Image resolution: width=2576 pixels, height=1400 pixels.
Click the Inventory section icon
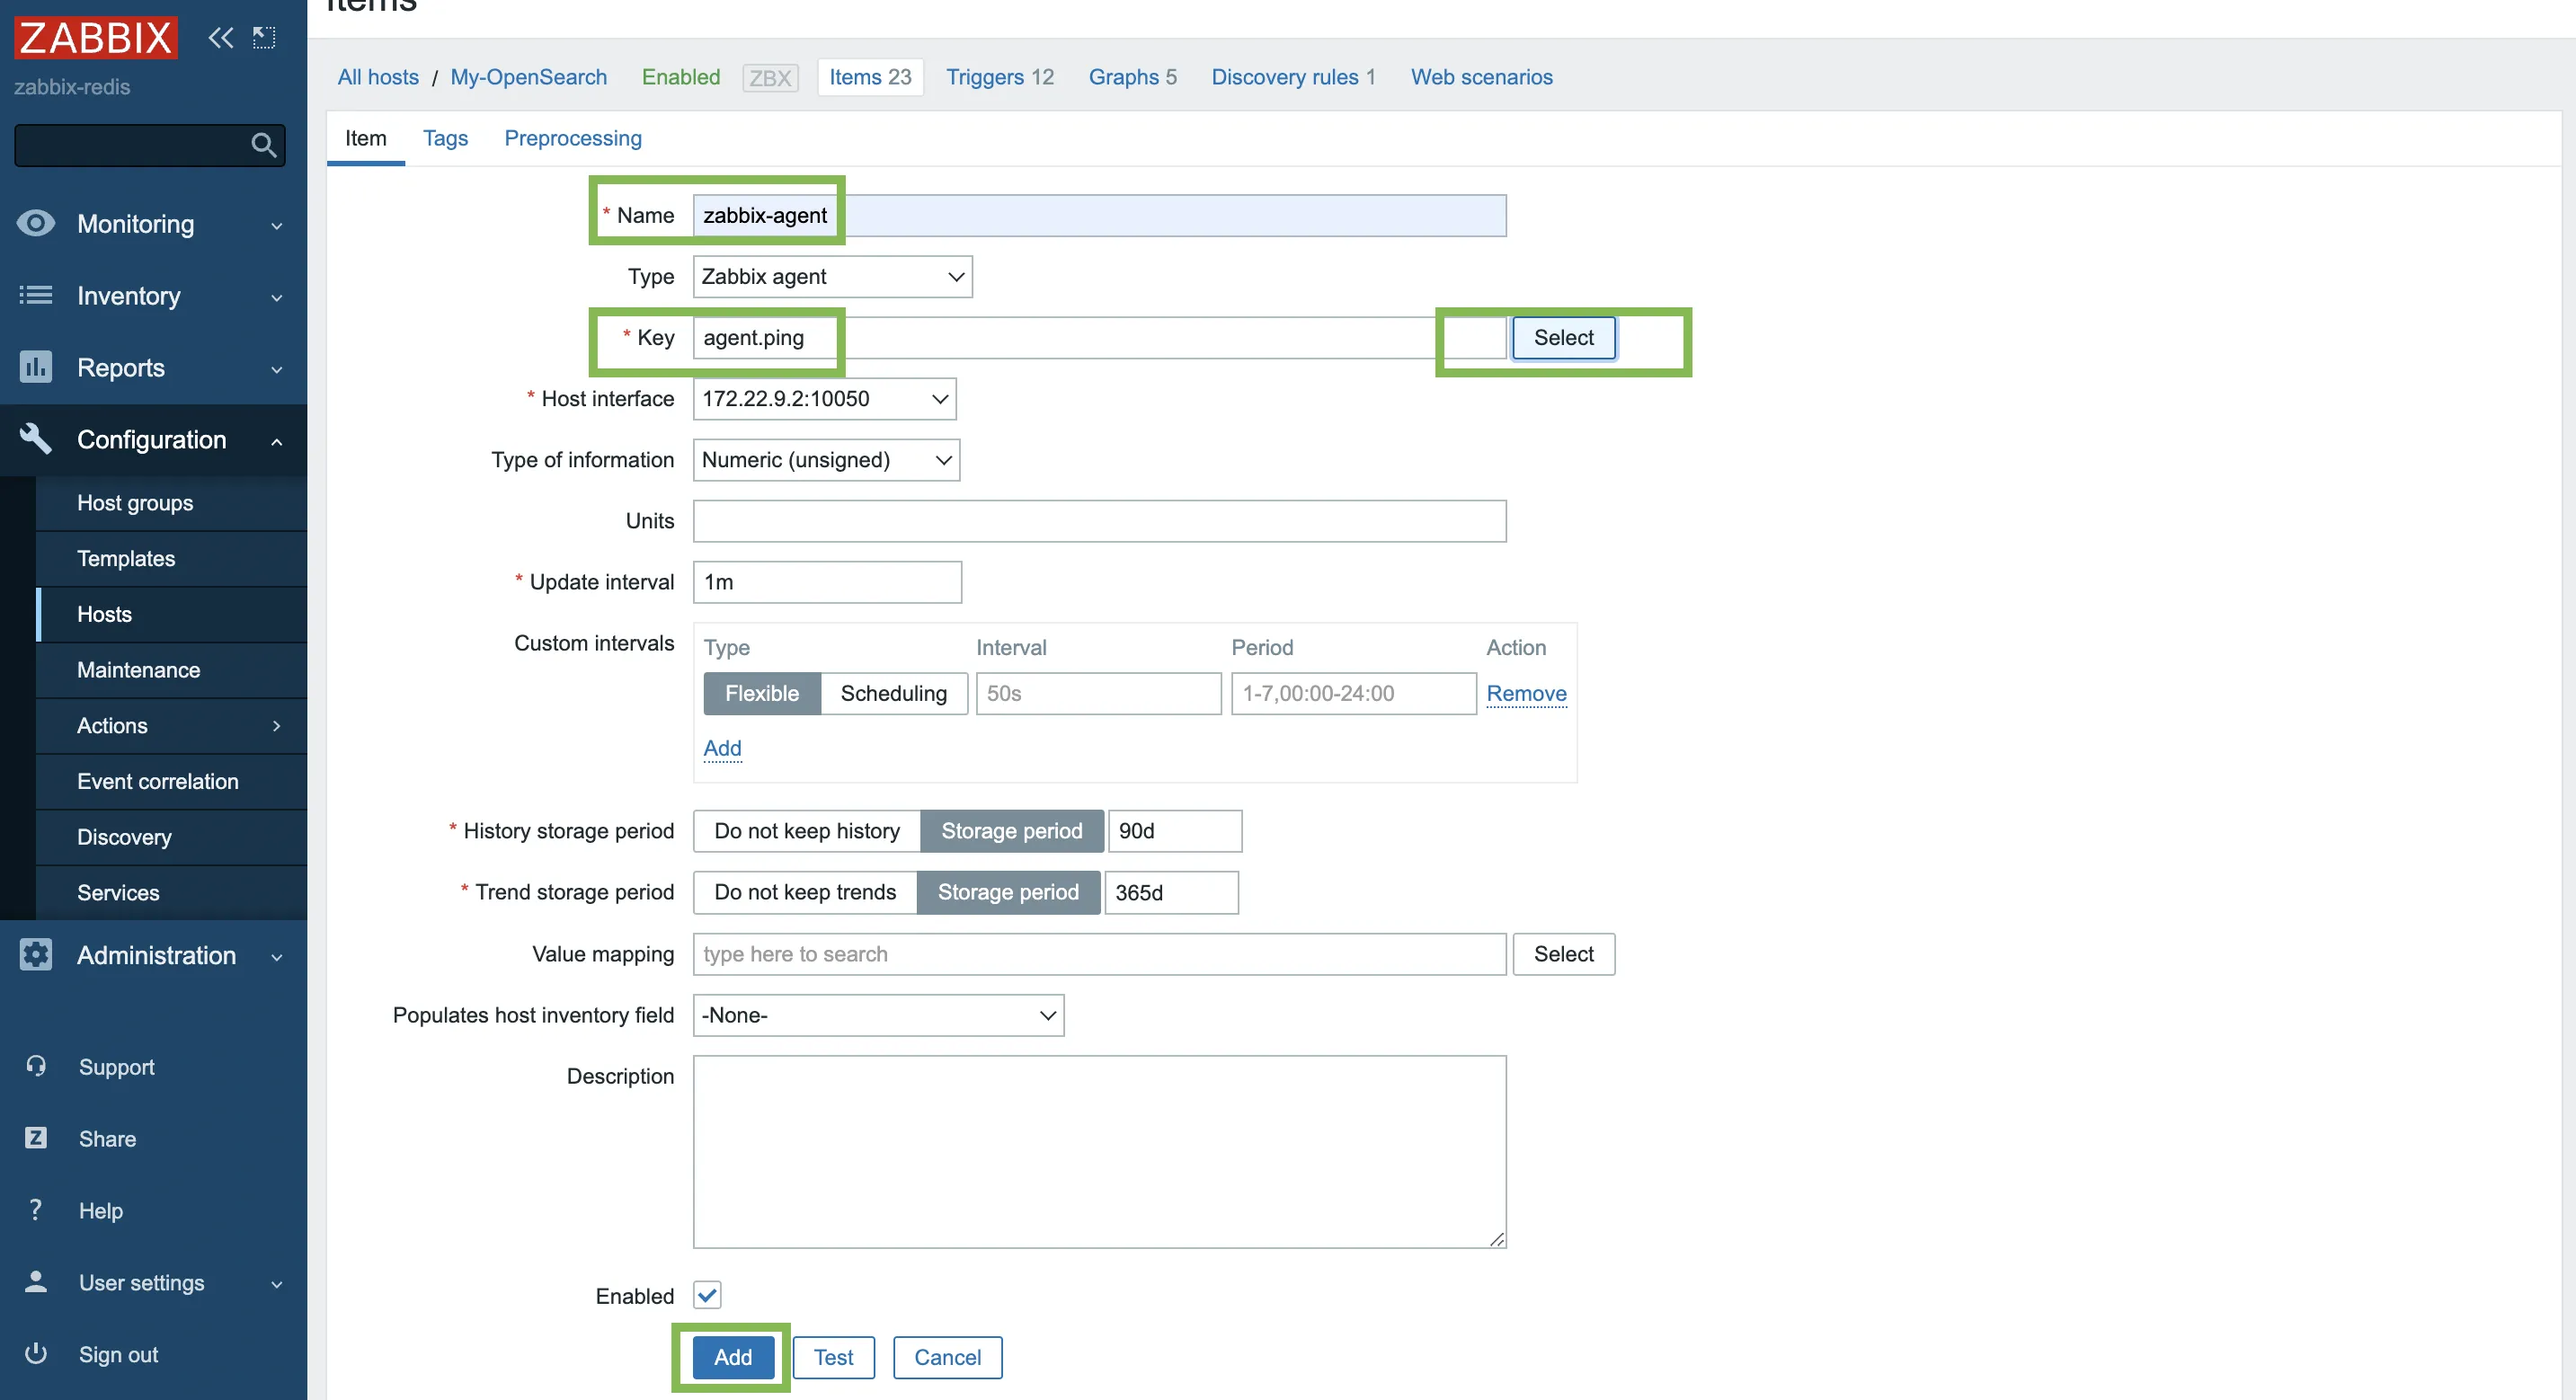click(x=36, y=295)
